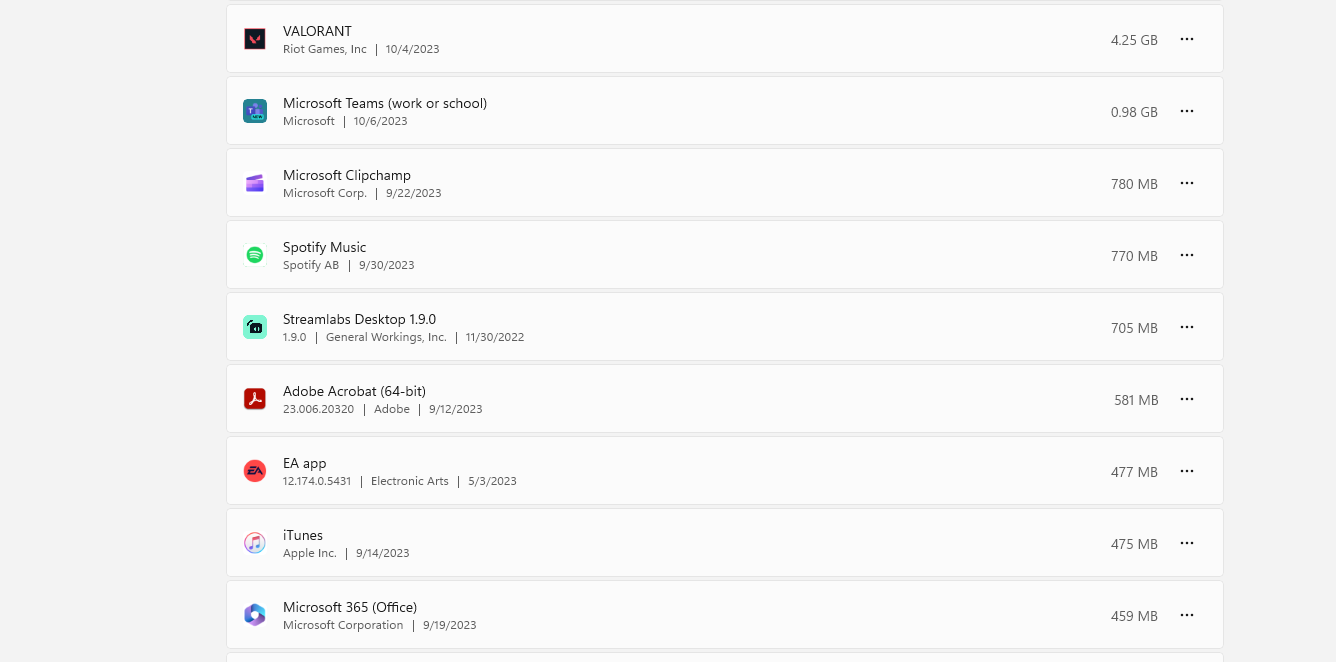Viewport: 1336px width, 662px height.
Task: Click the Microsoft Clipchamp icon
Action: click(x=255, y=183)
